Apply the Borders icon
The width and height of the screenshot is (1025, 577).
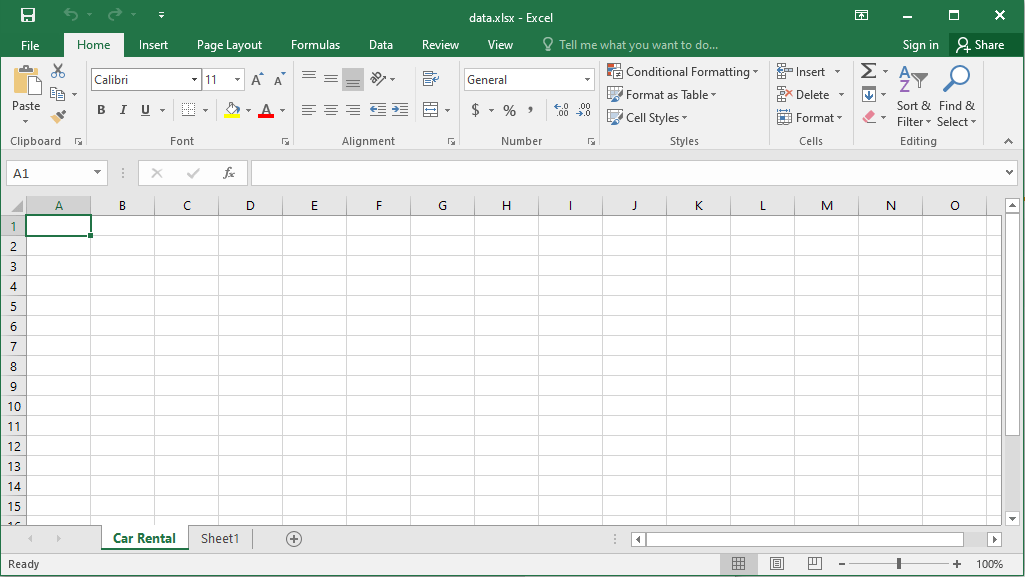coord(188,110)
